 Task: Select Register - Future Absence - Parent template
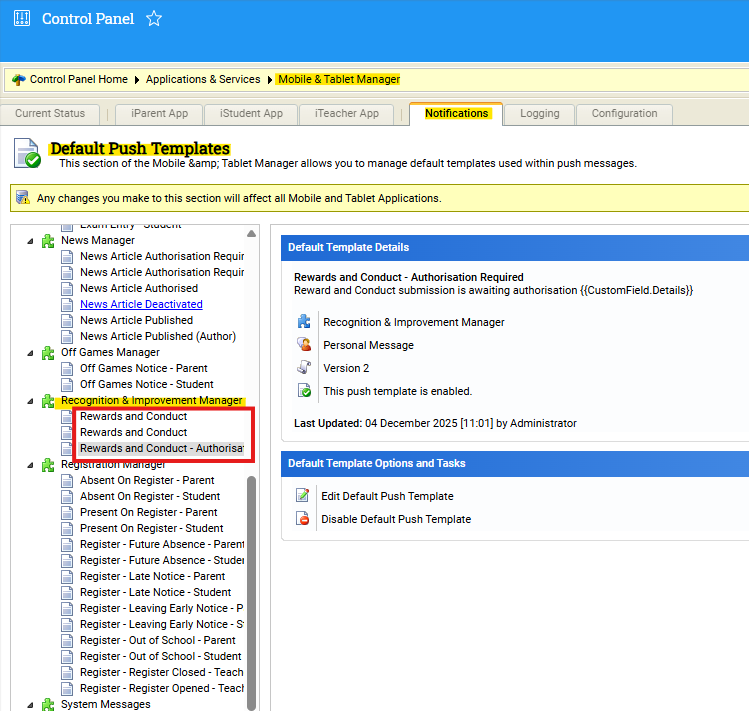tap(162, 544)
